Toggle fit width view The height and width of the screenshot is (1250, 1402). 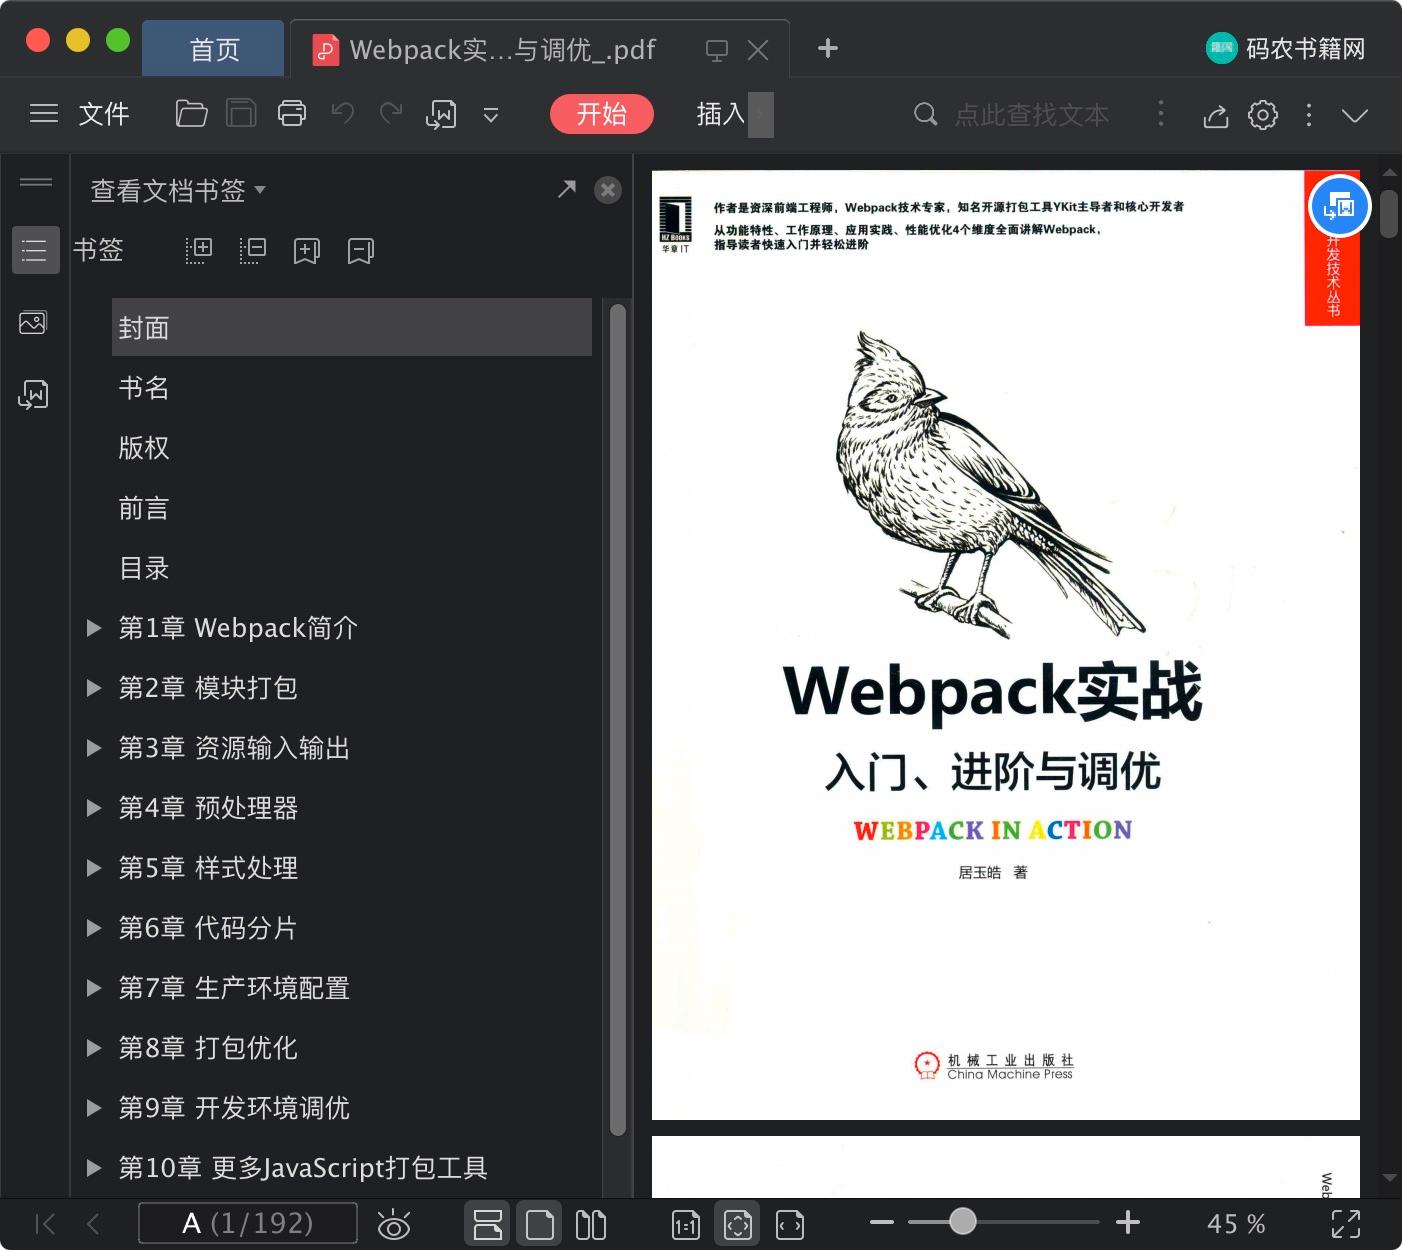coord(790,1224)
